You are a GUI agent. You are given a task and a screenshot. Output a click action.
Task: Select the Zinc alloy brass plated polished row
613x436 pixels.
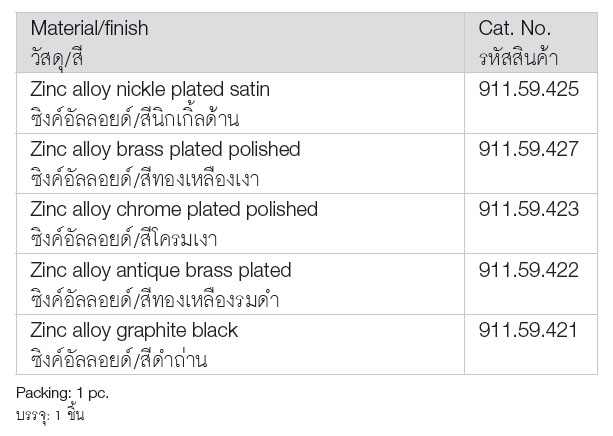tap(306, 163)
